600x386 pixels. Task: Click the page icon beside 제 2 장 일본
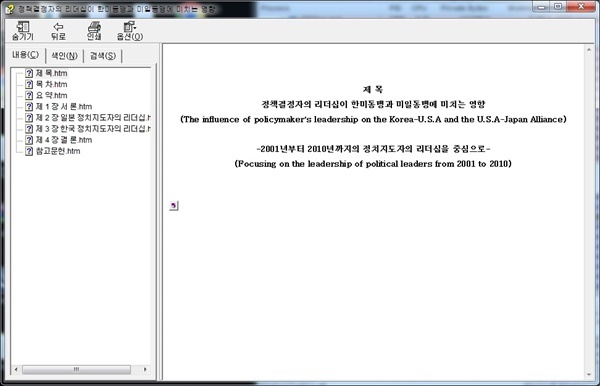click(29, 117)
